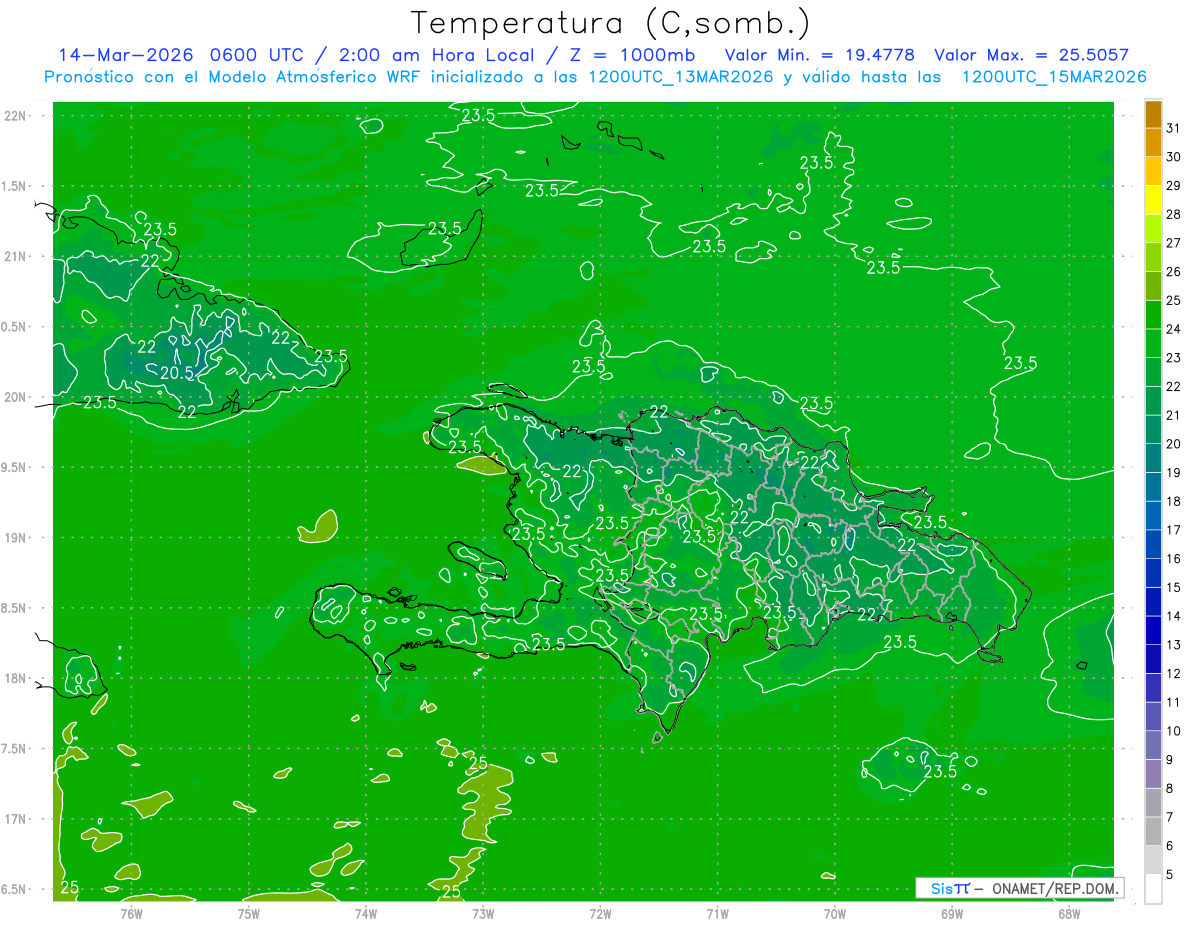Click the colorbar label '5'

tap(1169, 874)
